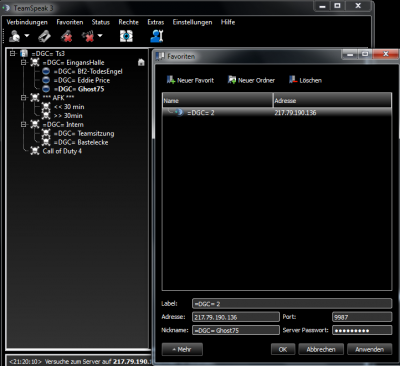400x366 pixels.
Task: Open the Status menu
Action: tap(101, 22)
